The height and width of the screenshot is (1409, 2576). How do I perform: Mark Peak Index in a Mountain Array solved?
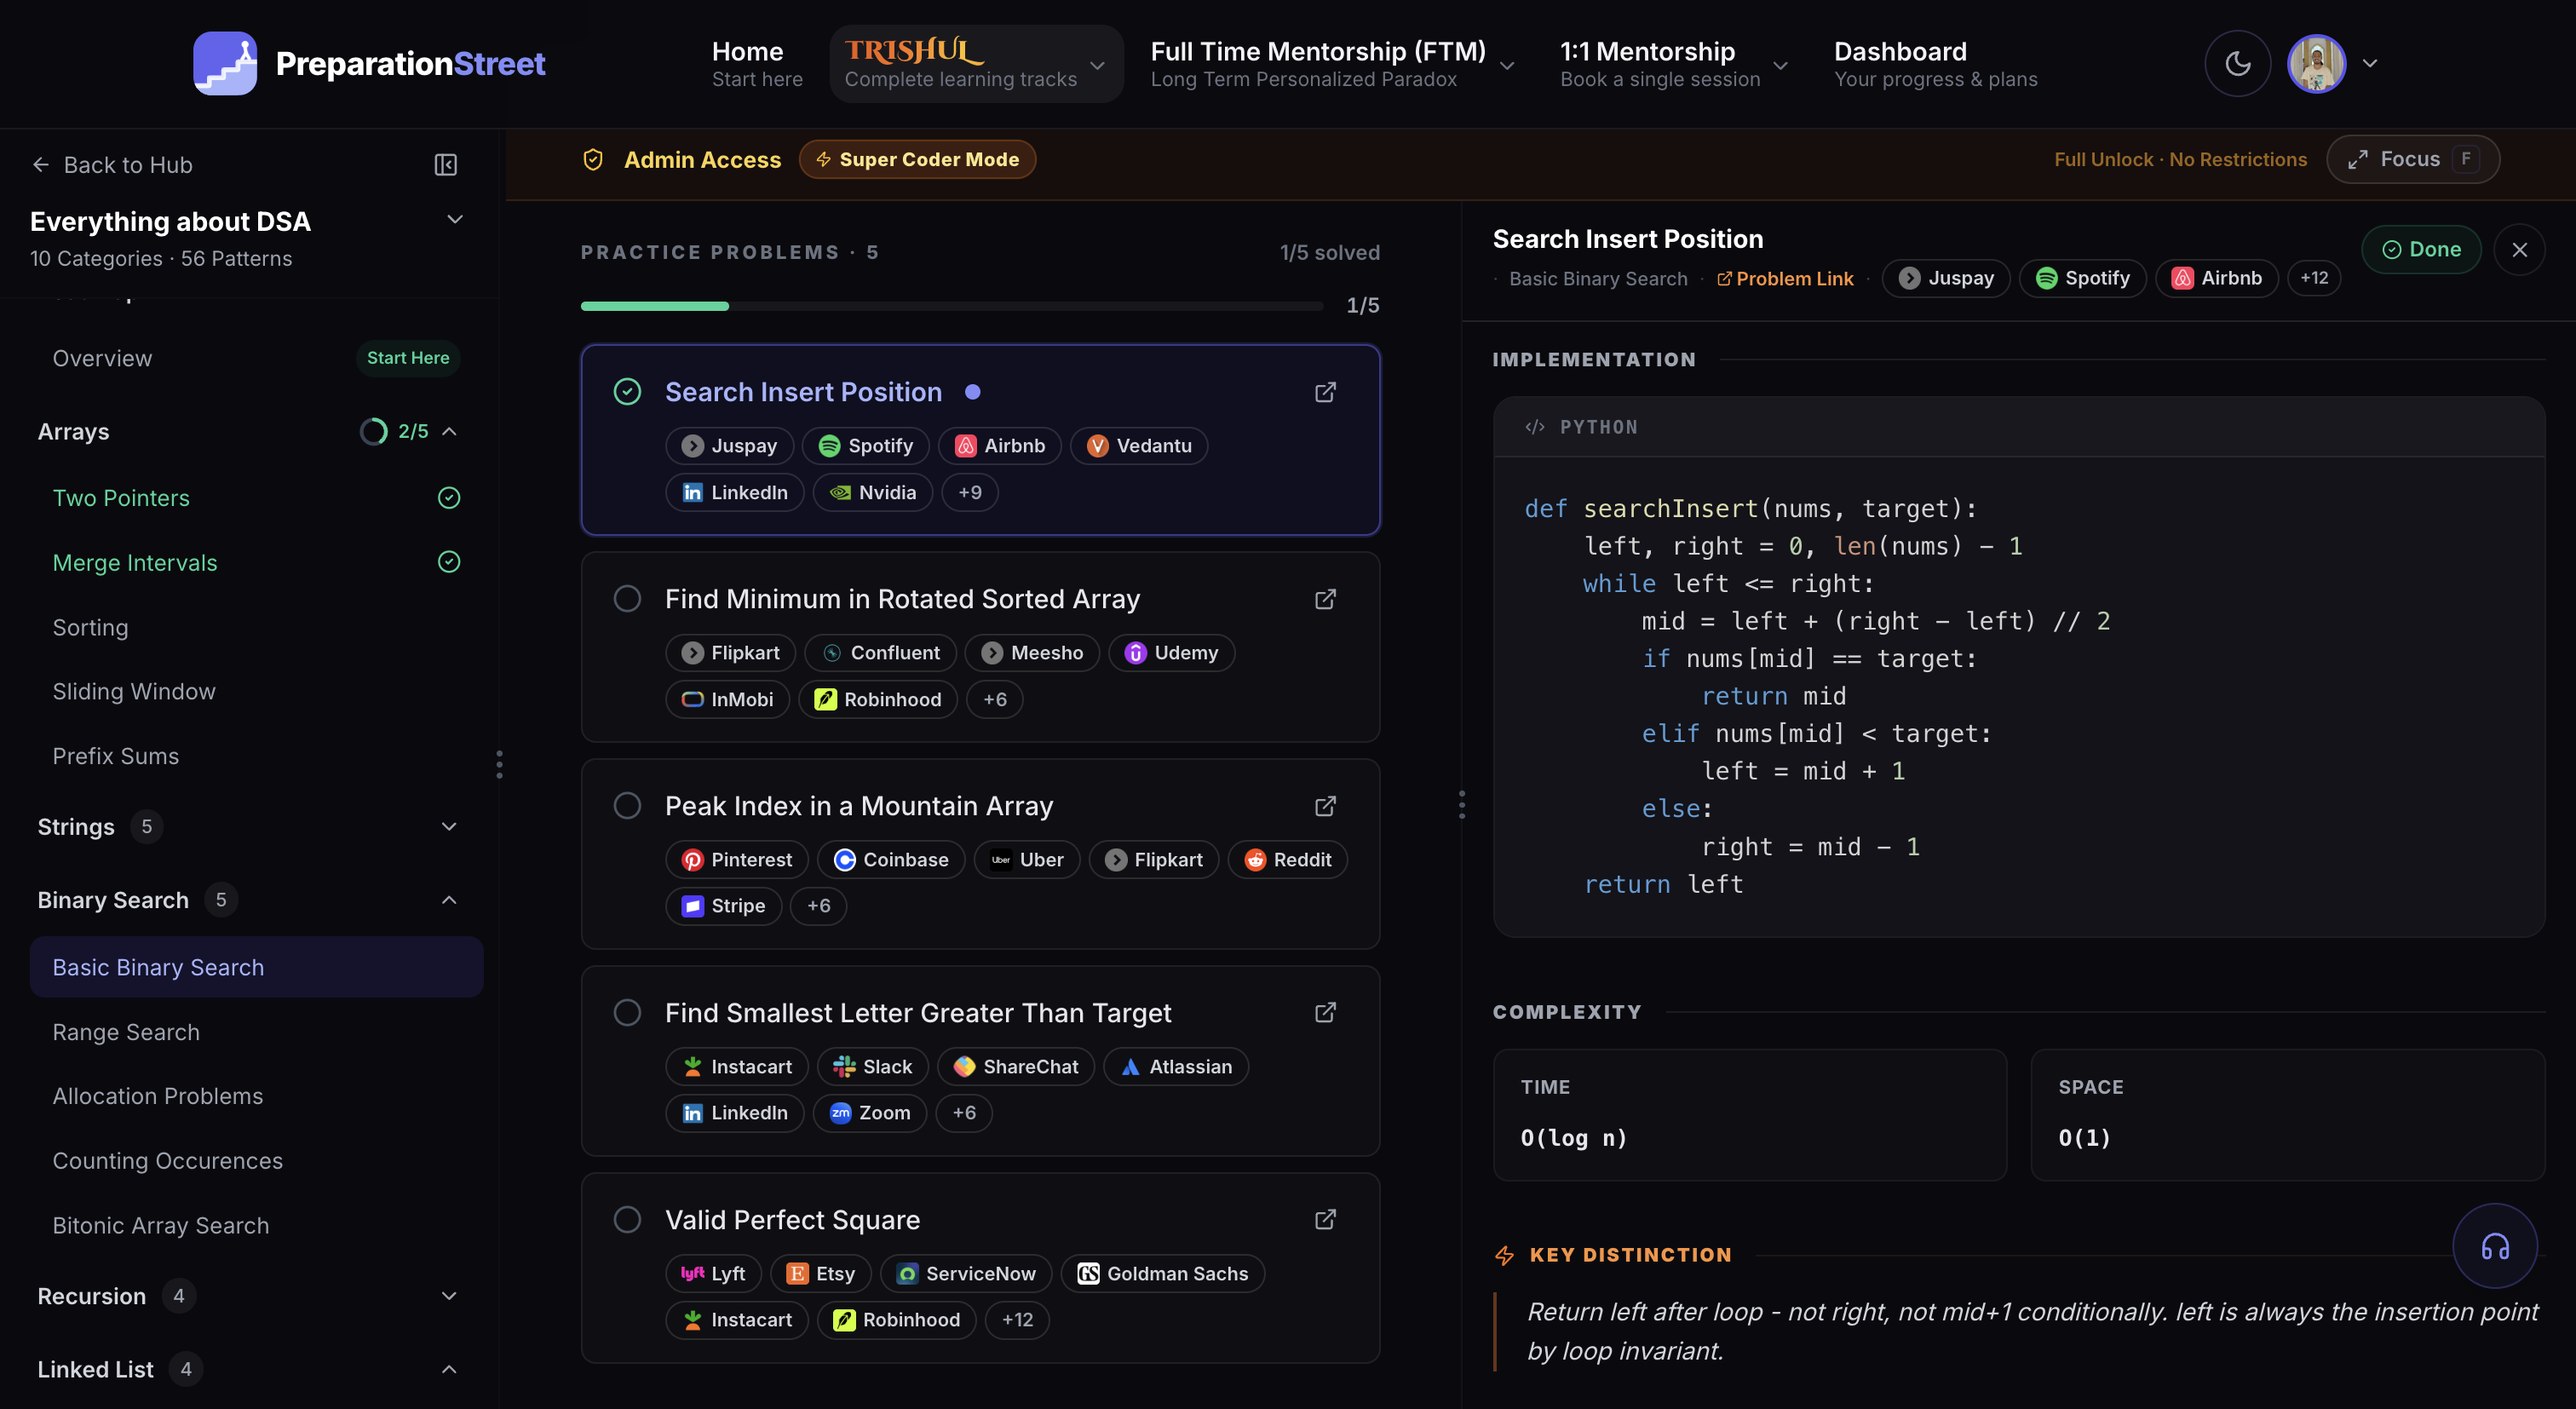click(627, 806)
